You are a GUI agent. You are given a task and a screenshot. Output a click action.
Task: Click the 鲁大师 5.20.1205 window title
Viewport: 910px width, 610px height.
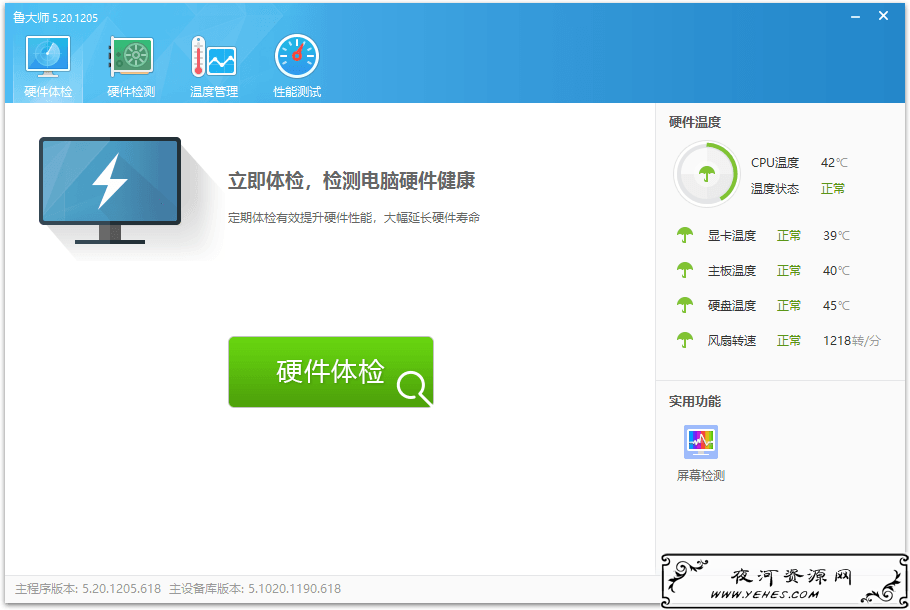coord(55,18)
